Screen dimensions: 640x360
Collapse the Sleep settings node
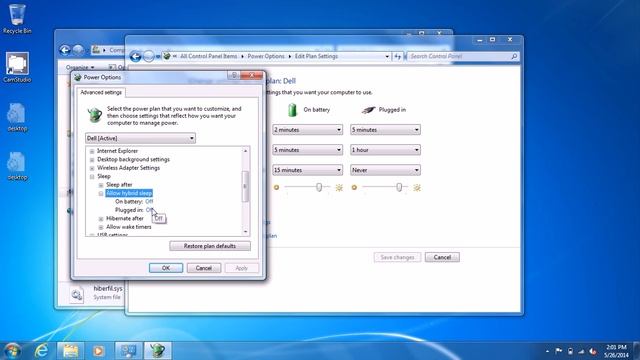coord(92,176)
